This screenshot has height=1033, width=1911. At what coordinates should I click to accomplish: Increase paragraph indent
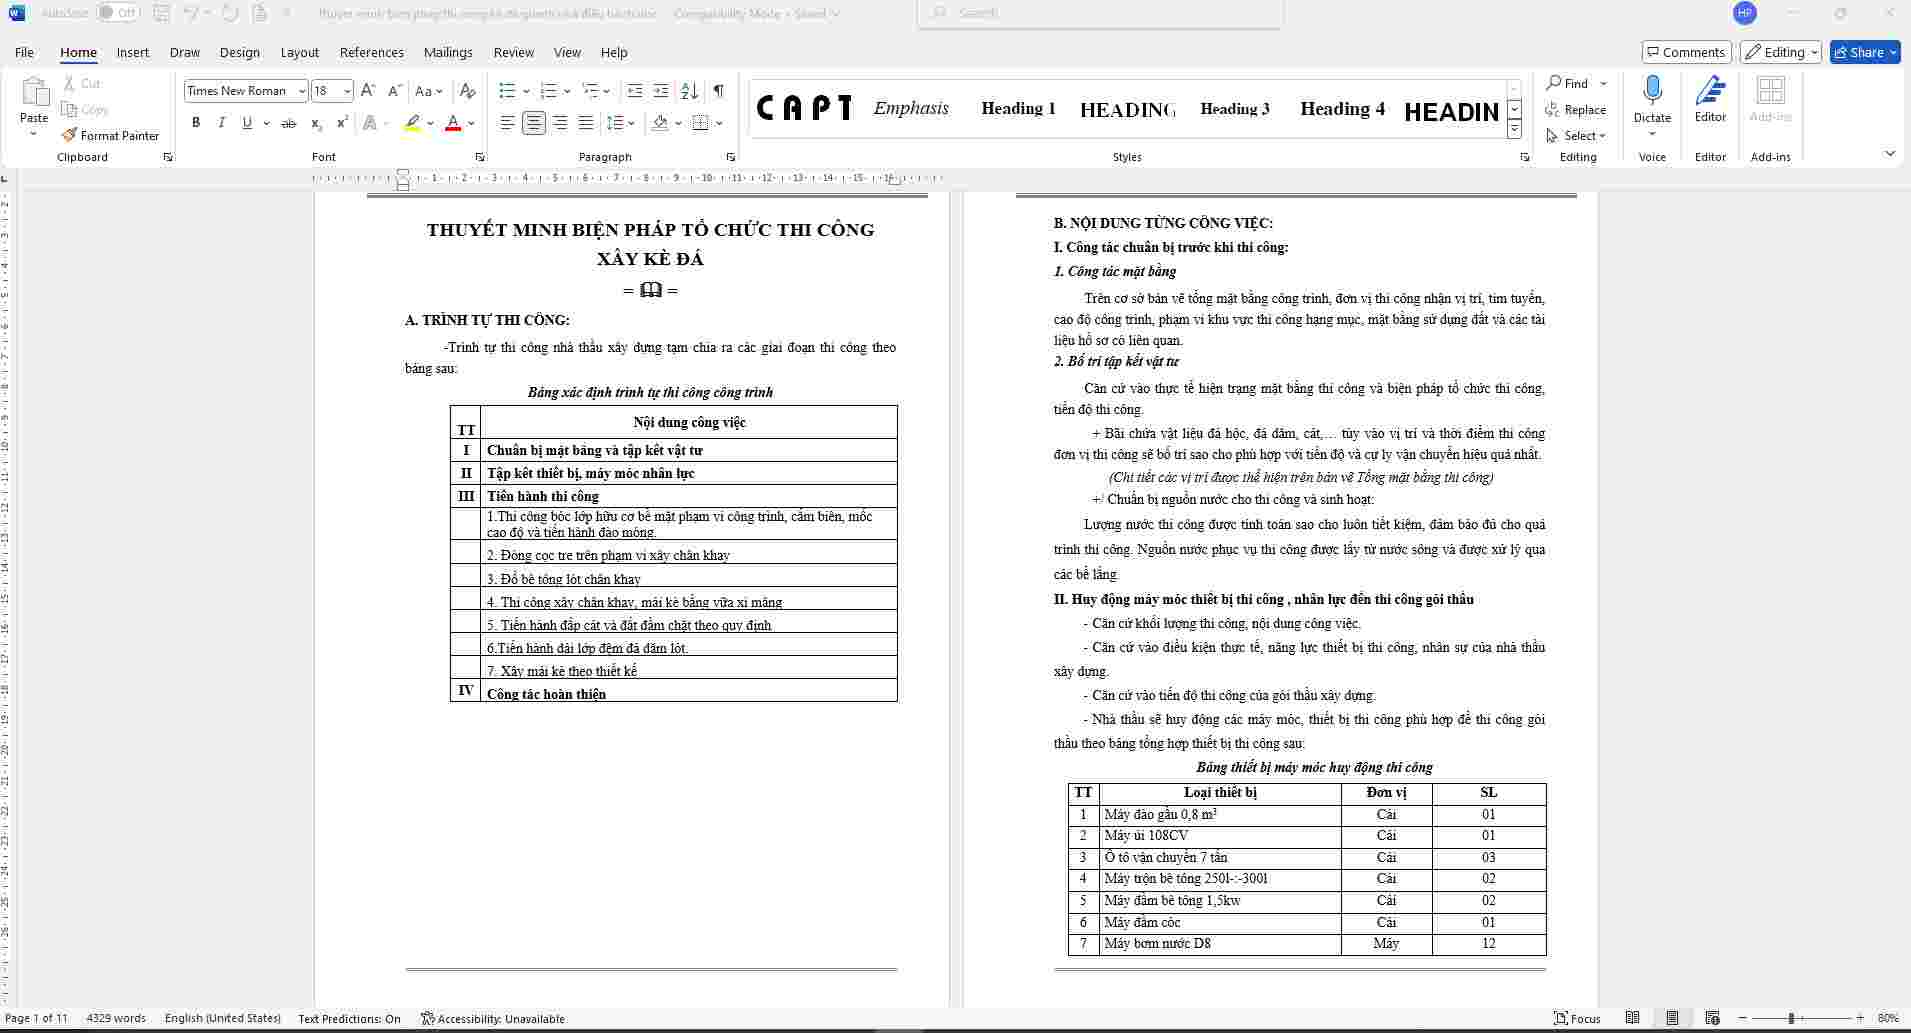pyautogui.click(x=660, y=91)
